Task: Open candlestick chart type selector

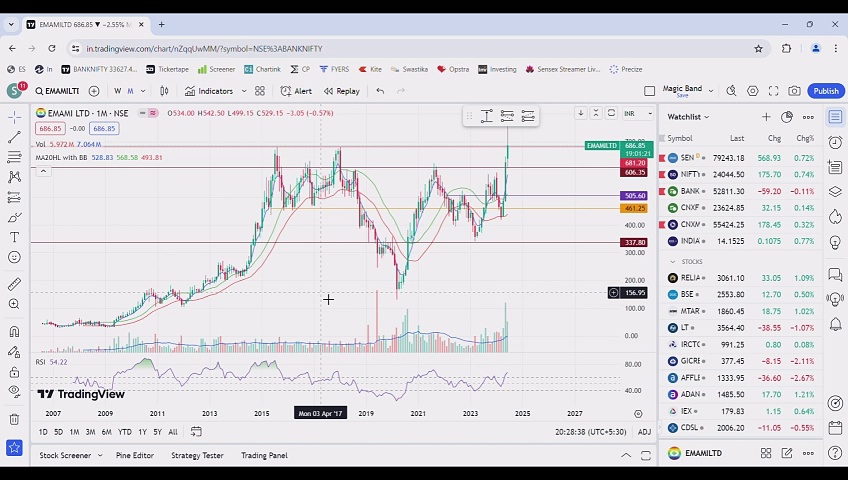Action: 164,91
